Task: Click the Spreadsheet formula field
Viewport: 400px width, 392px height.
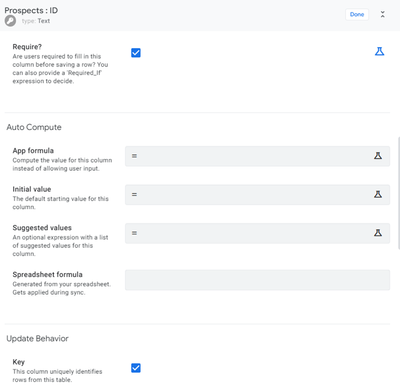Action: [x=257, y=280]
